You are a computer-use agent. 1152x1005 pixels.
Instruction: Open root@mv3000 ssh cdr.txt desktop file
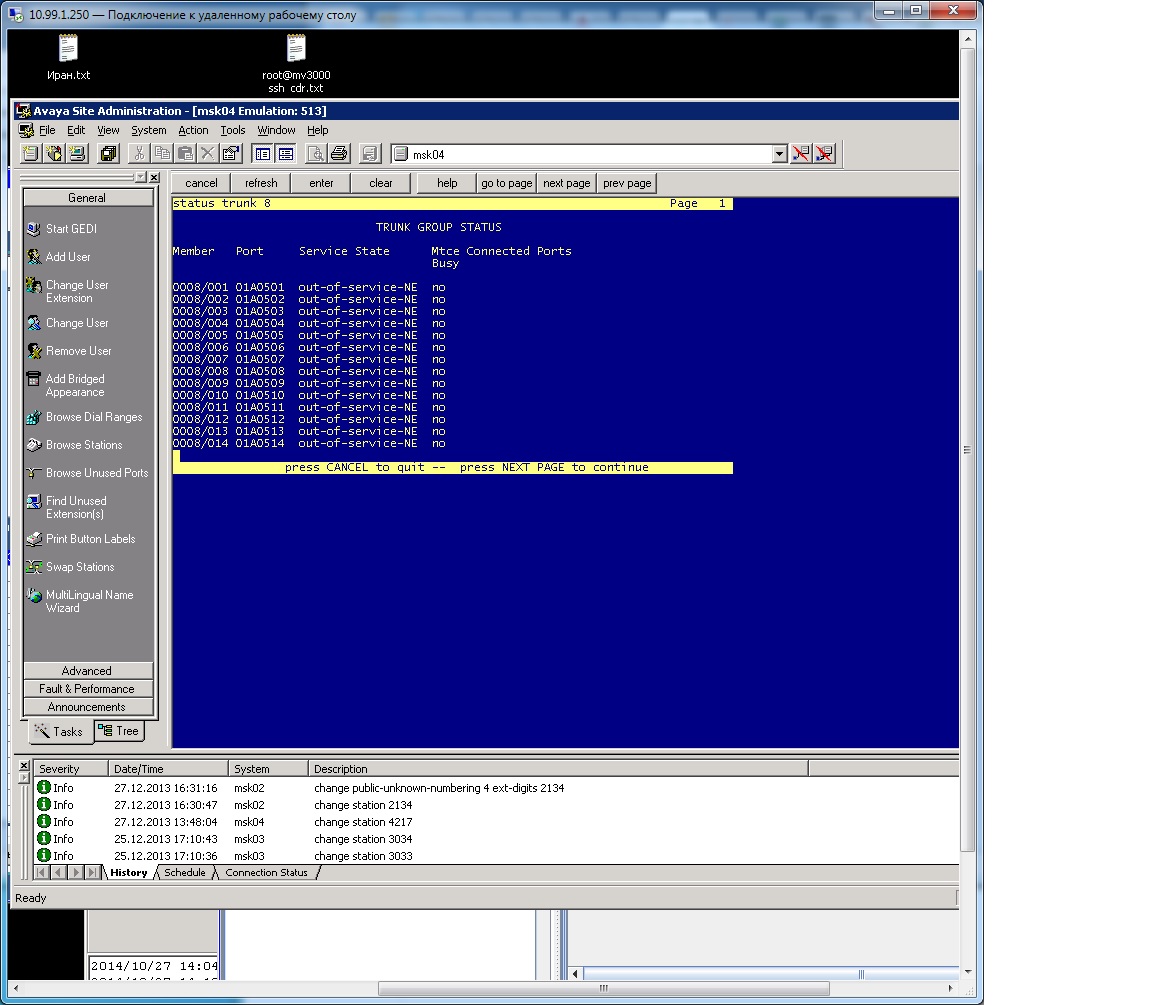pyautogui.click(x=296, y=65)
